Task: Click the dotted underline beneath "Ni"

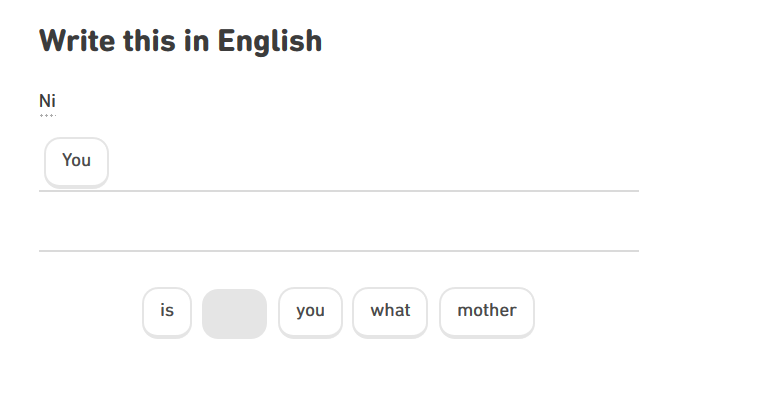Action: click(x=47, y=115)
